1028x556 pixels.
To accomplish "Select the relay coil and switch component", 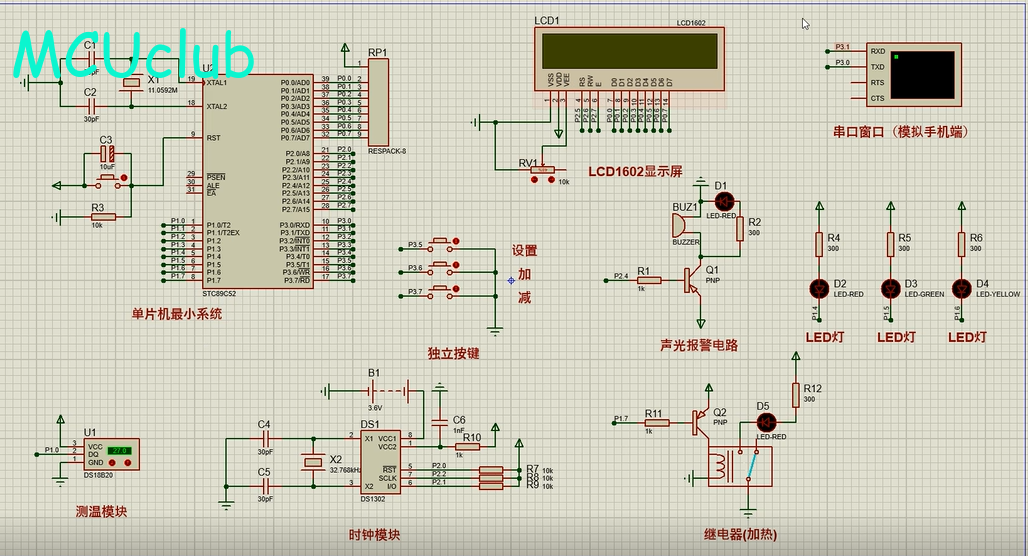I will (740, 466).
